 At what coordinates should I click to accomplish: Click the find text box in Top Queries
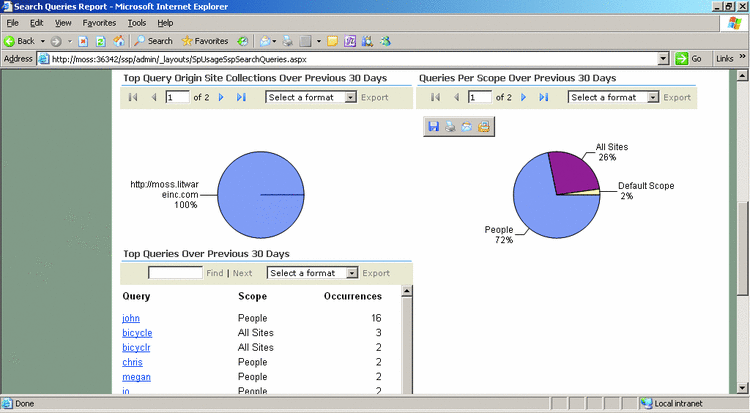click(175, 273)
